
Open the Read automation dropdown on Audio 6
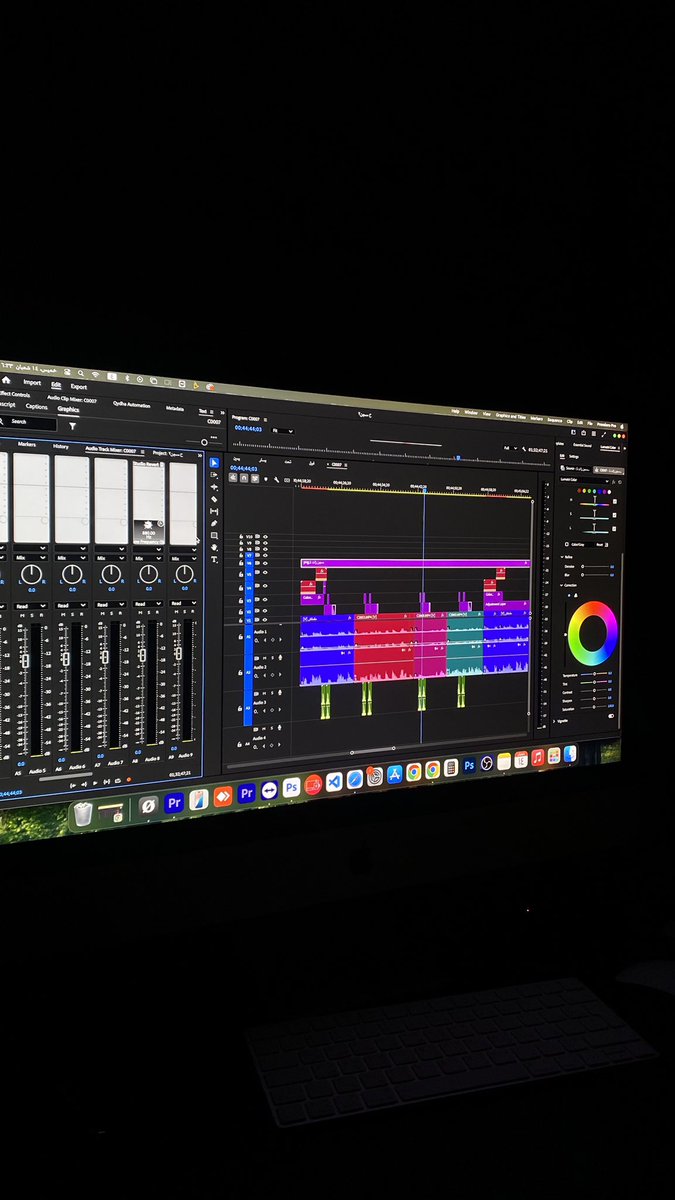click(x=72, y=605)
